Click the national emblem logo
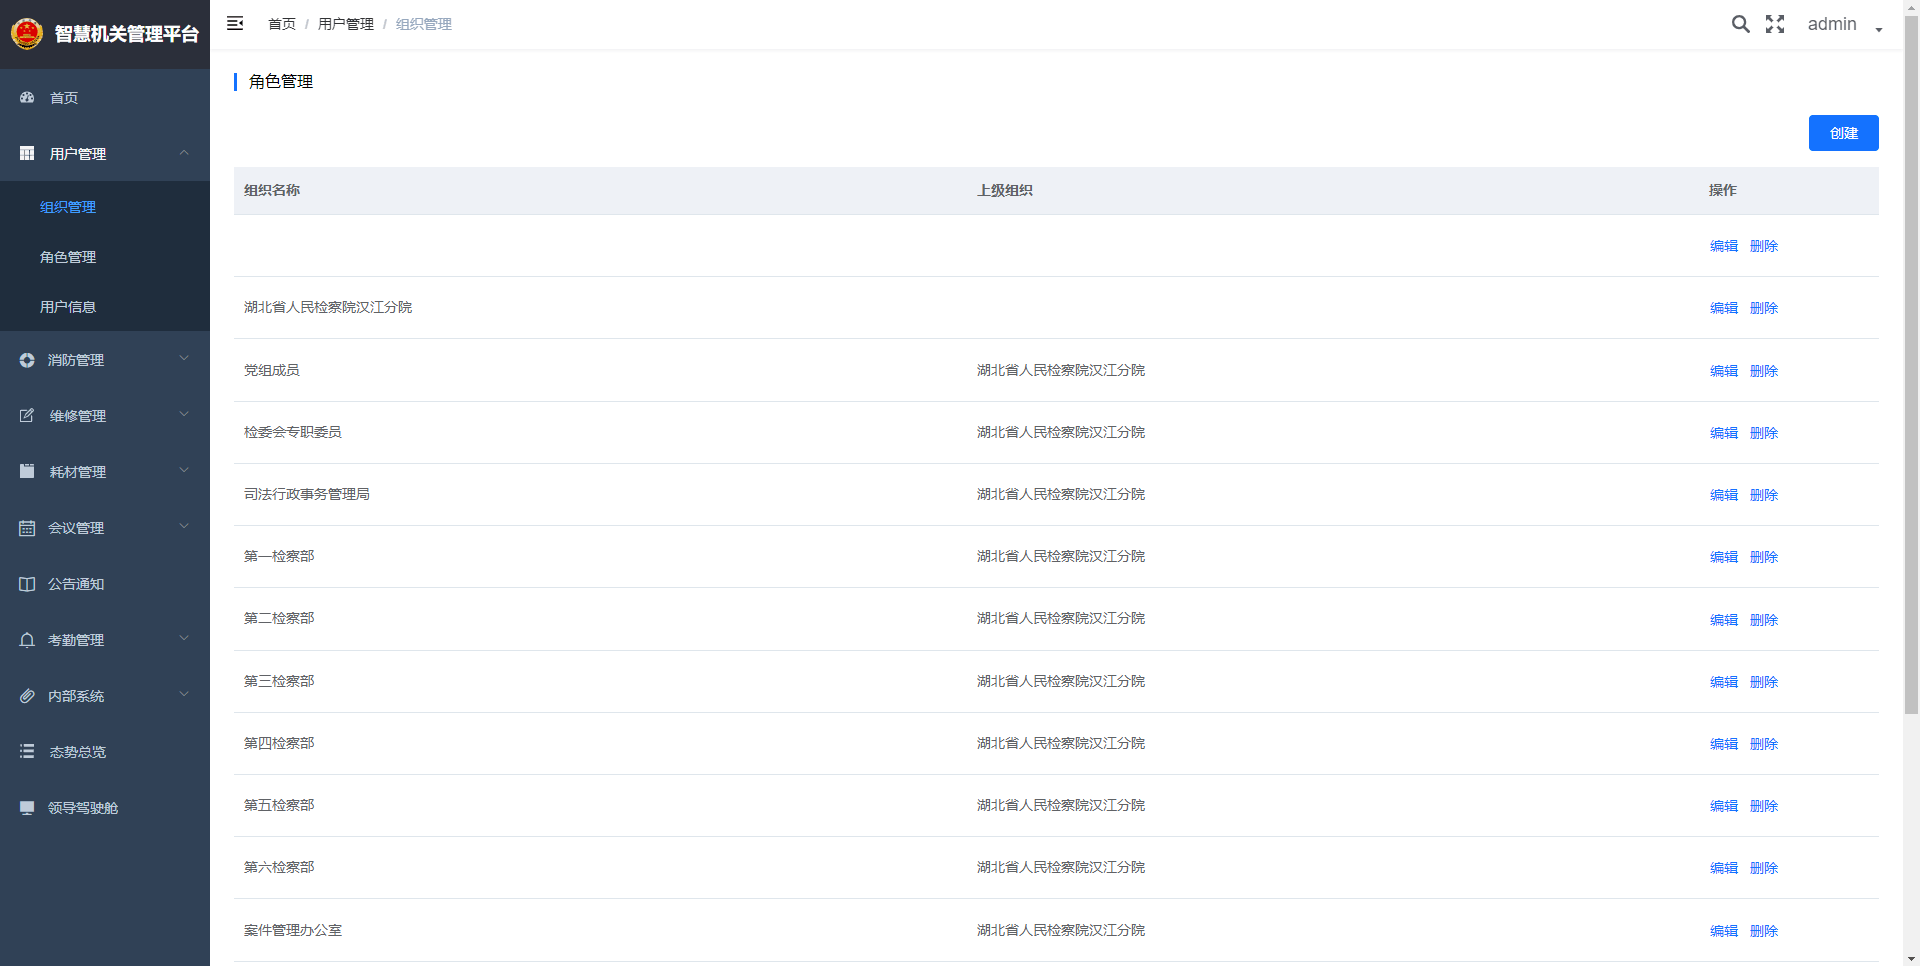1920x966 pixels. (27, 34)
